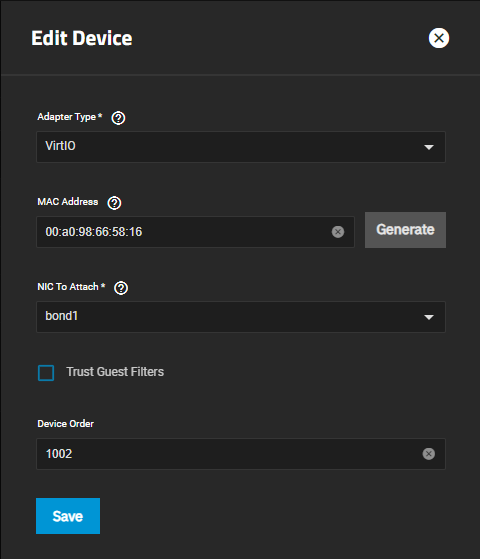The image size is (480, 559).
Task: Enable Trust Guest Filters checkbox
Action: [46, 373]
